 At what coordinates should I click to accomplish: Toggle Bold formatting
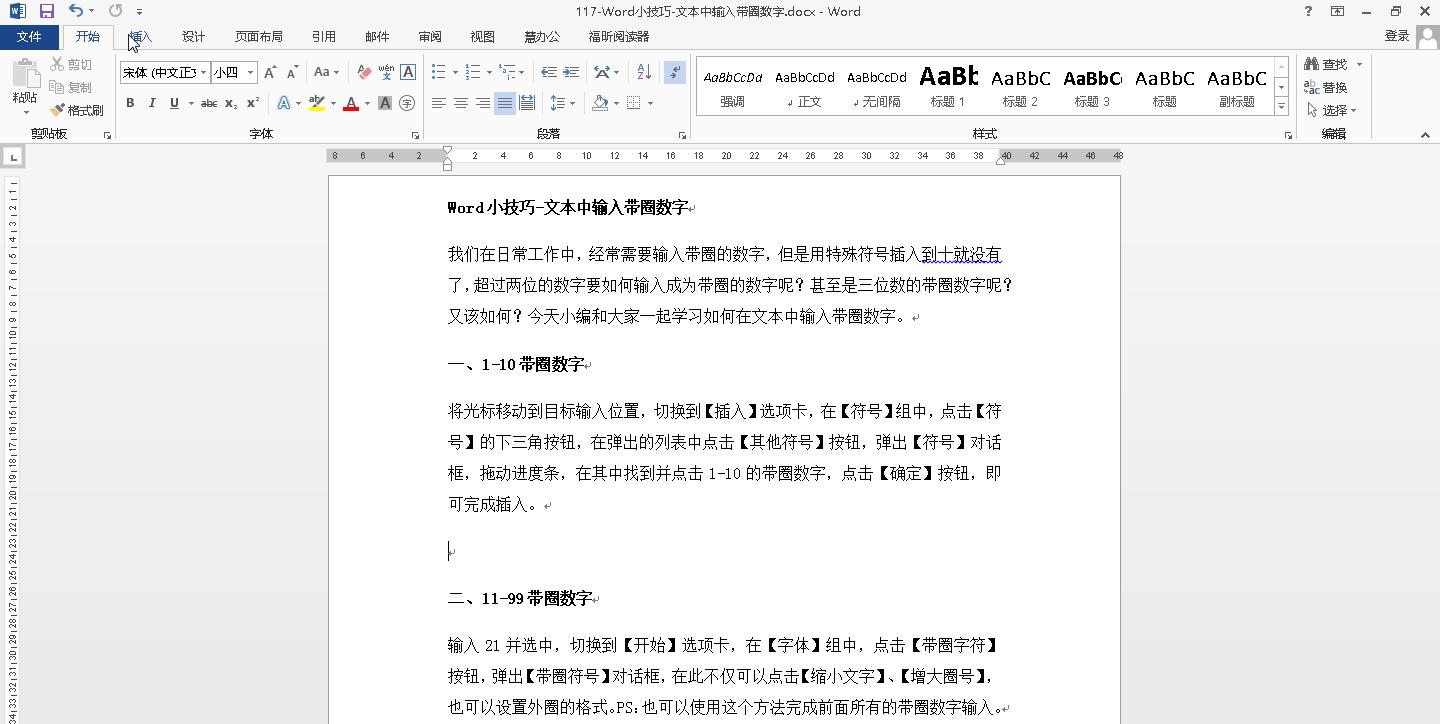click(x=130, y=103)
